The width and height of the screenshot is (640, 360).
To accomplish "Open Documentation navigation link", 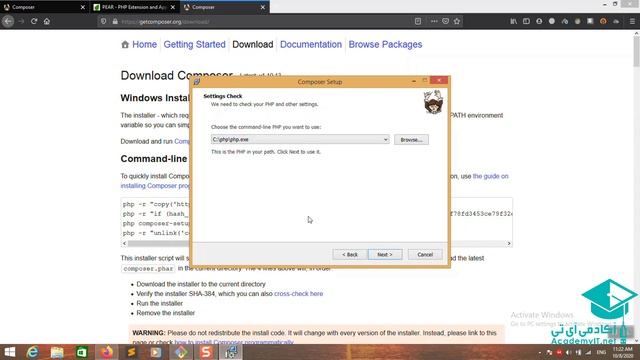I will [x=311, y=44].
